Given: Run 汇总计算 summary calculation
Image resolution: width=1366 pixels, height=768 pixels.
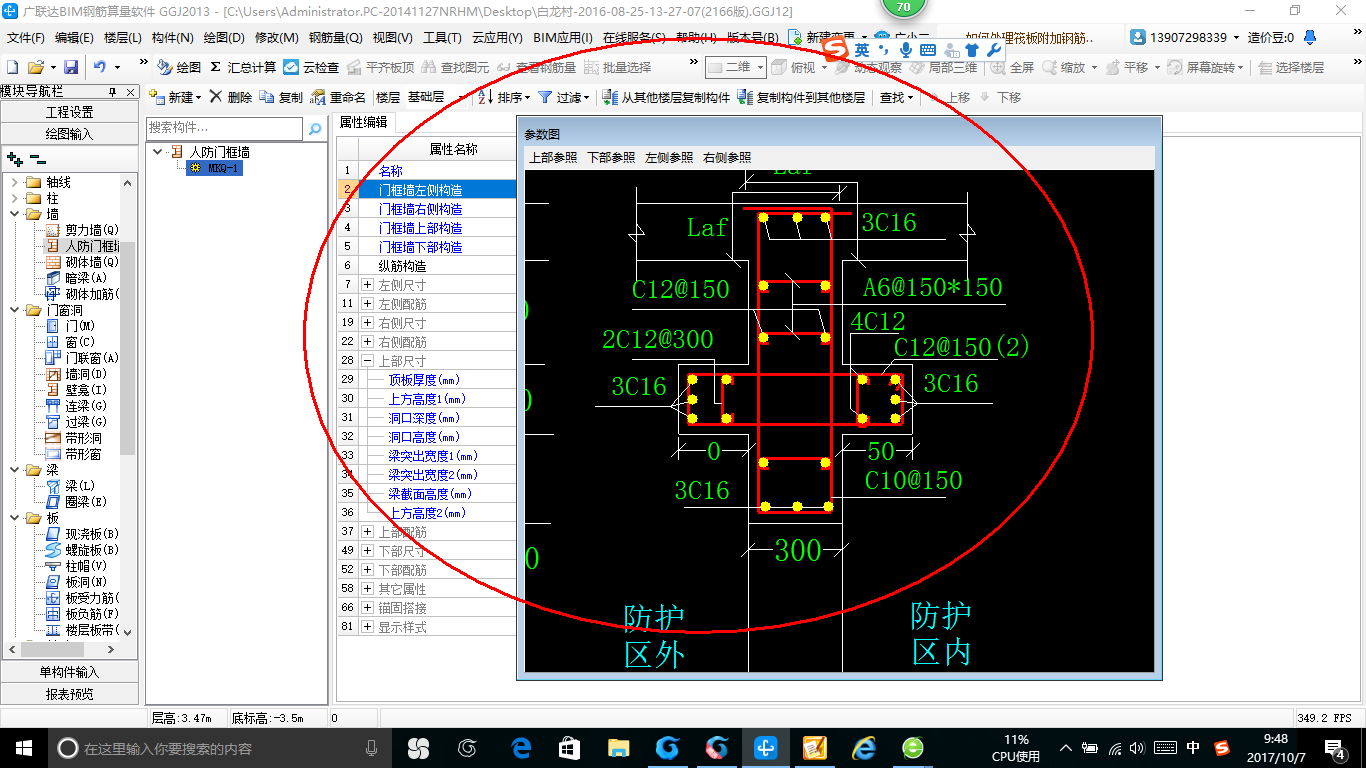Looking at the screenshot, I should coord(243,67).
